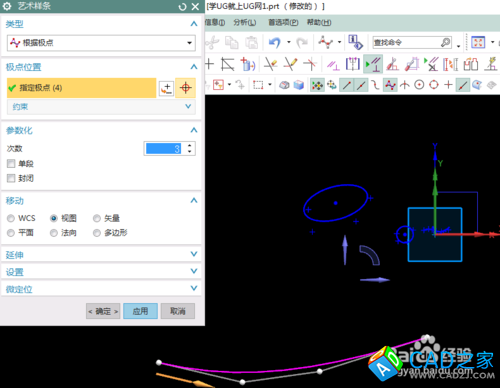Image resolution: width=500 pixels, height=388 pixels.
Task: Click the magnifier icon in command finder
Action: pos(445,42)
